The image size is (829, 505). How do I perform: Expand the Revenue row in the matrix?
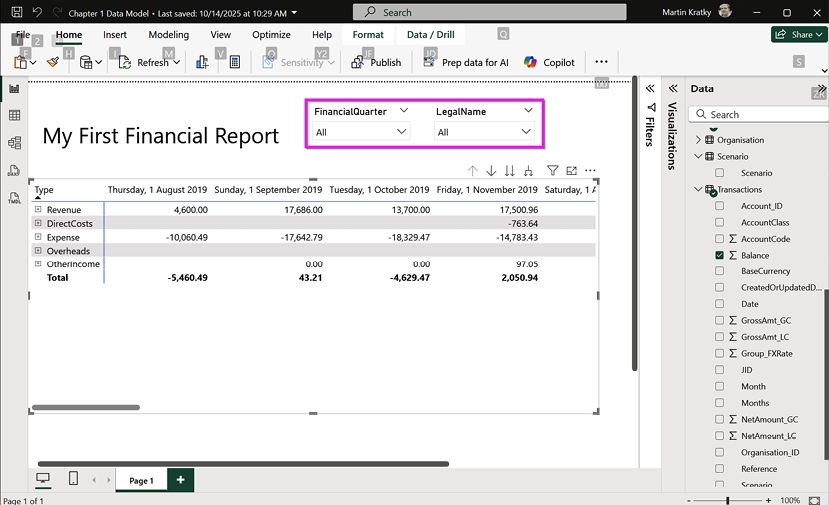(38, 209)
